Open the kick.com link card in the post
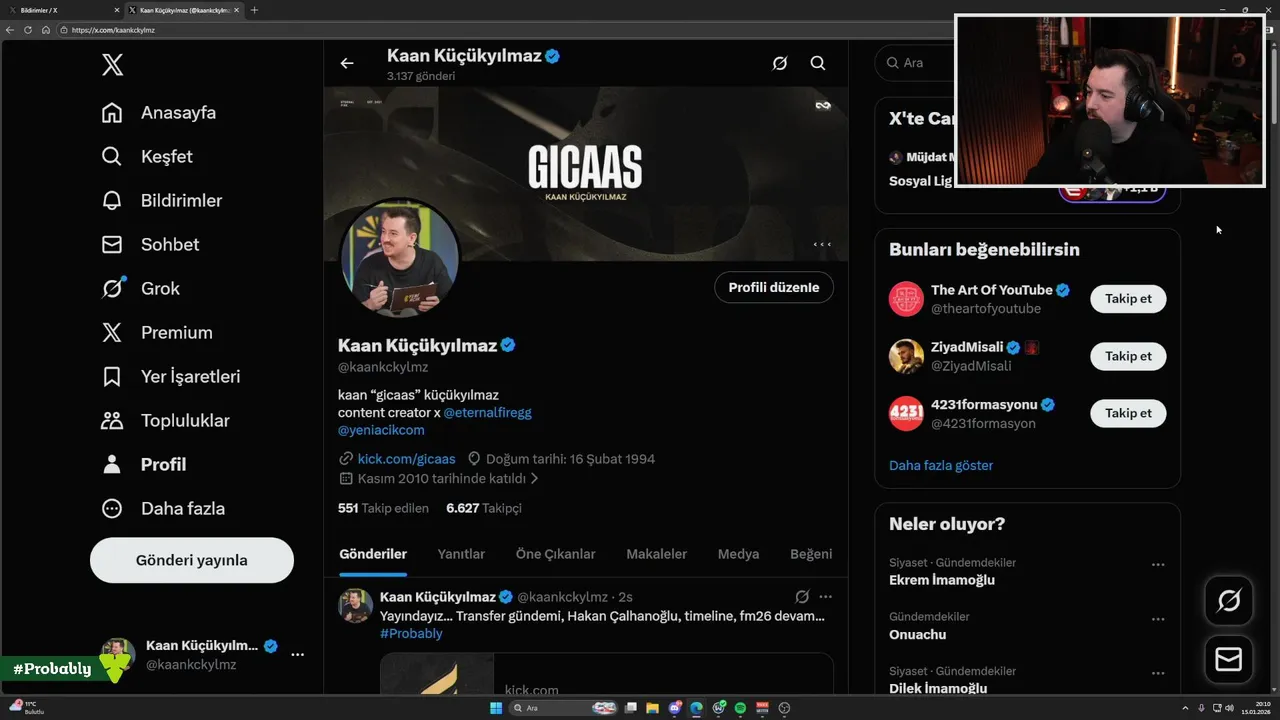 [606, 674]
